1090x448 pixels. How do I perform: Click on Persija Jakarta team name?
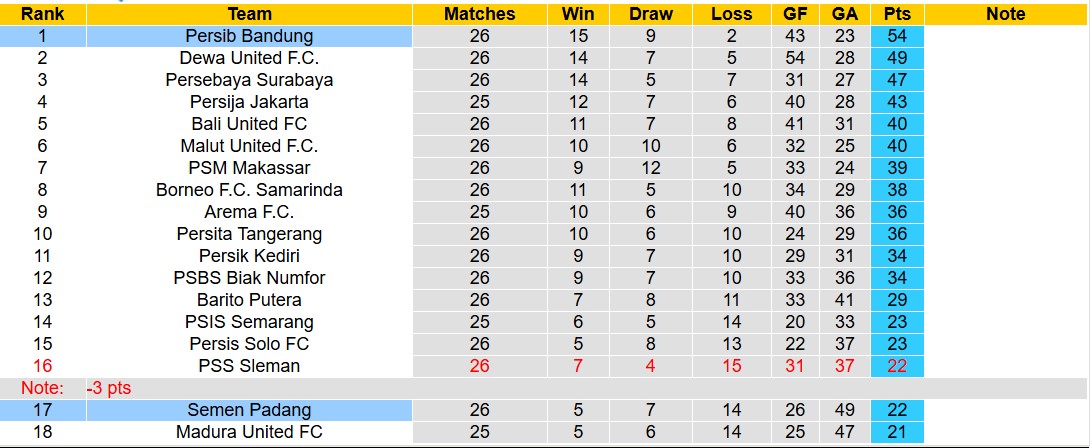(249, 102)
